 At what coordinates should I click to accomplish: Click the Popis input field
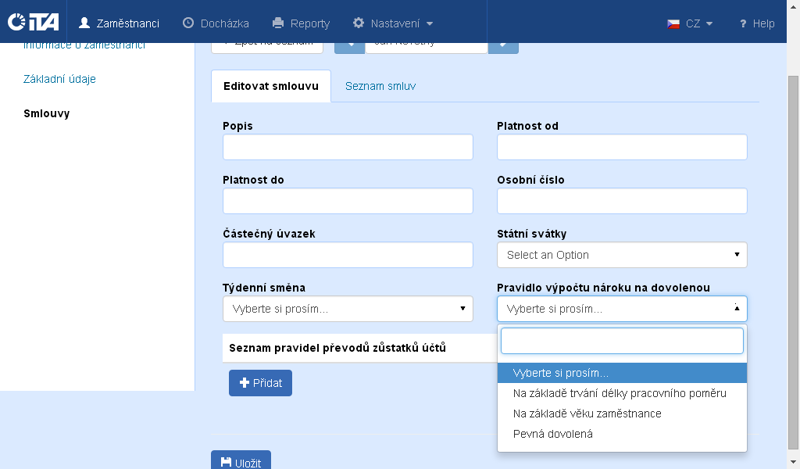pyautogui.click(x=347, y=147)
